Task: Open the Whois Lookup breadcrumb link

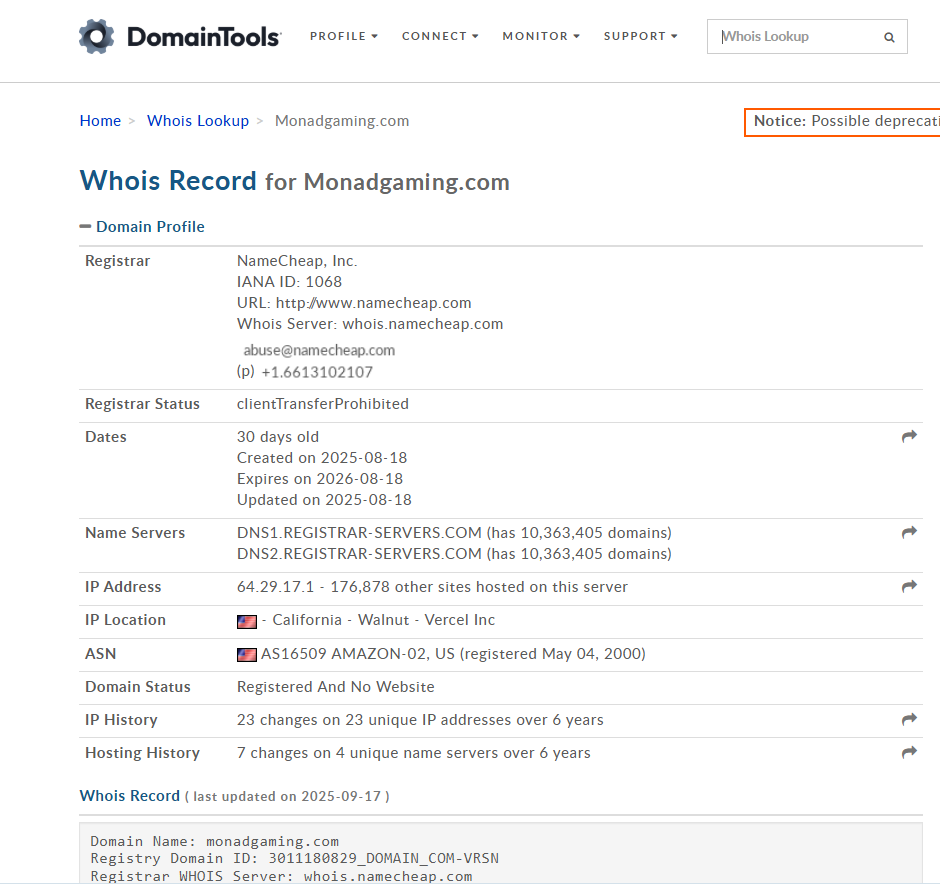Action: coord(198,120)
